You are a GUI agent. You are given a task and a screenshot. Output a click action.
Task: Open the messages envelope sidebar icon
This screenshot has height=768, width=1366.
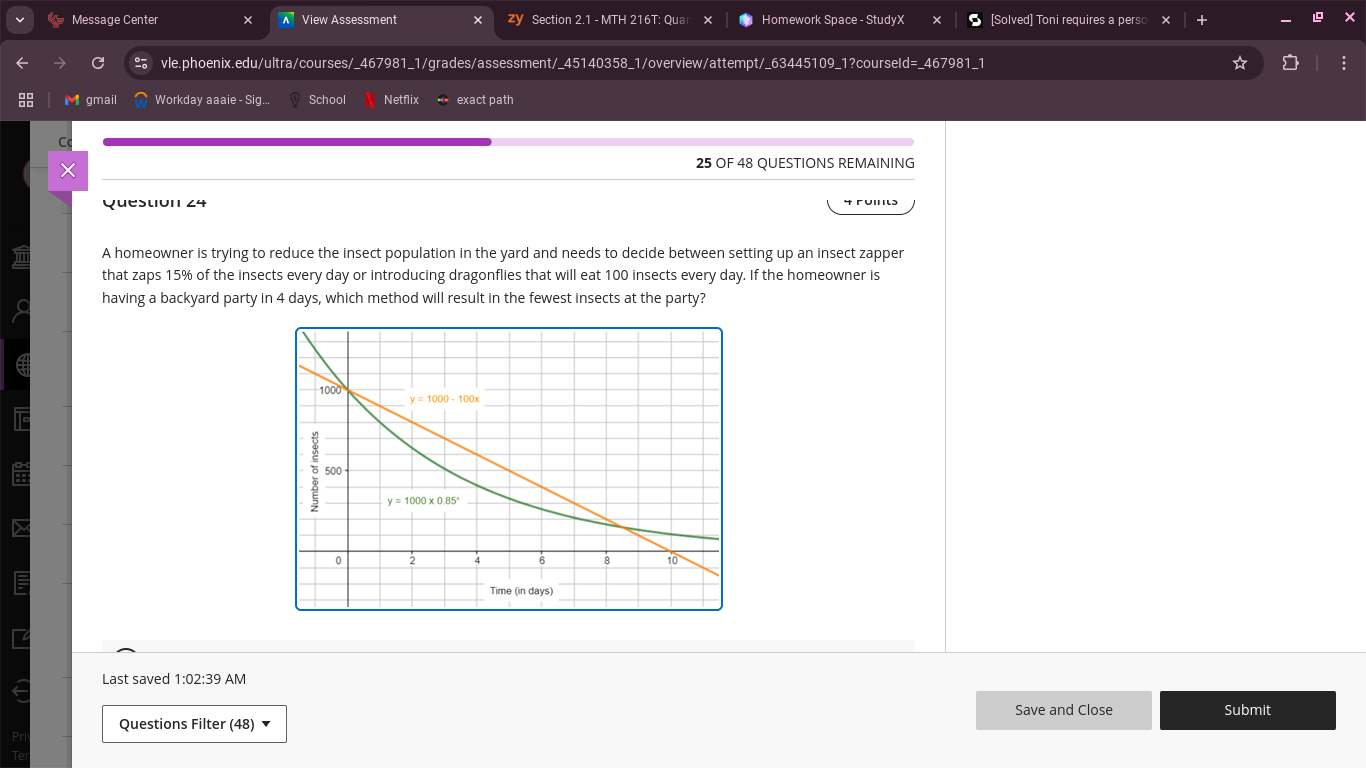[x=20, y=527]
